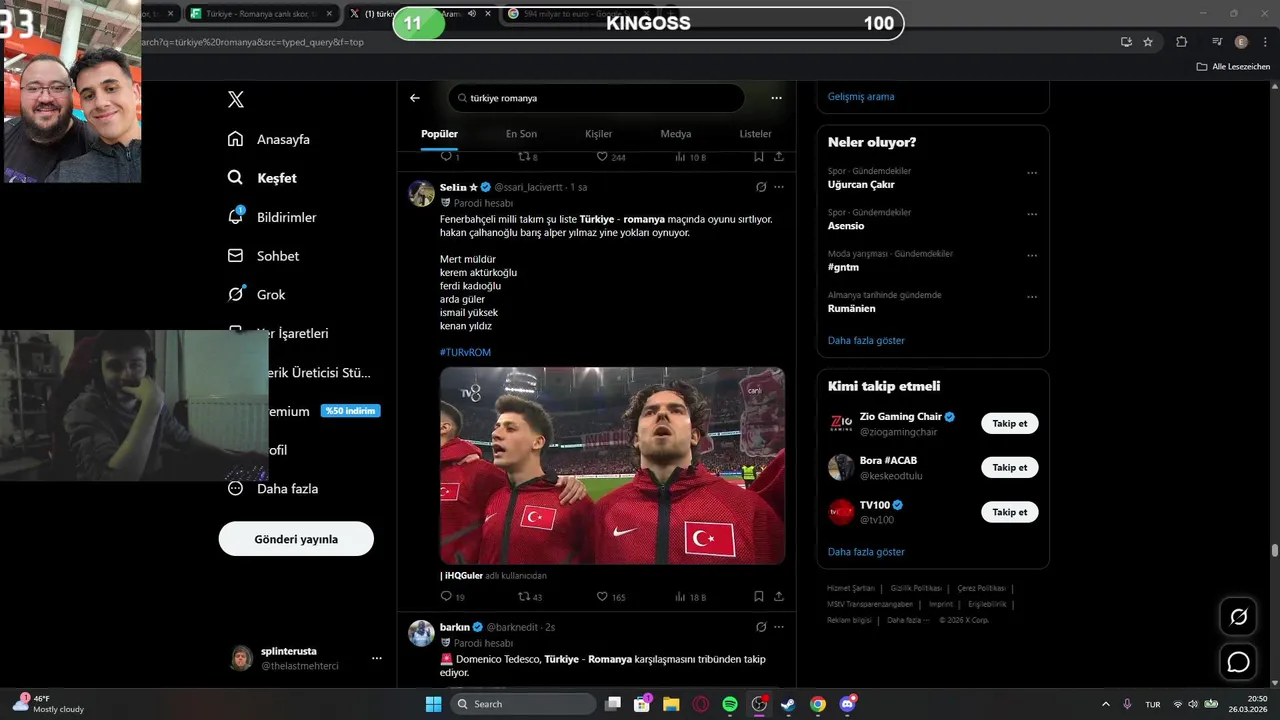The image size is (1280, 720).
Task: Open options for Uğurcan Çakır trend
Action: coord(1032,173)
